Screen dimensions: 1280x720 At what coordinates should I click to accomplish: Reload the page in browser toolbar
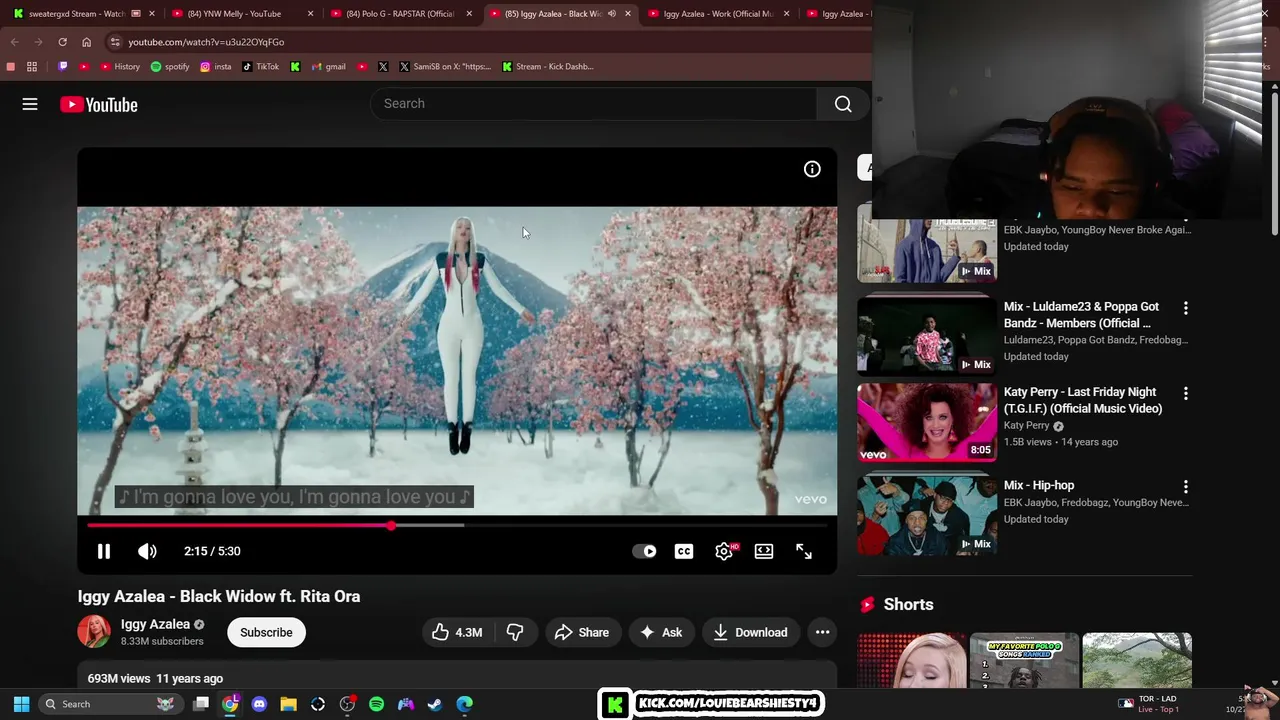(62, 42)
